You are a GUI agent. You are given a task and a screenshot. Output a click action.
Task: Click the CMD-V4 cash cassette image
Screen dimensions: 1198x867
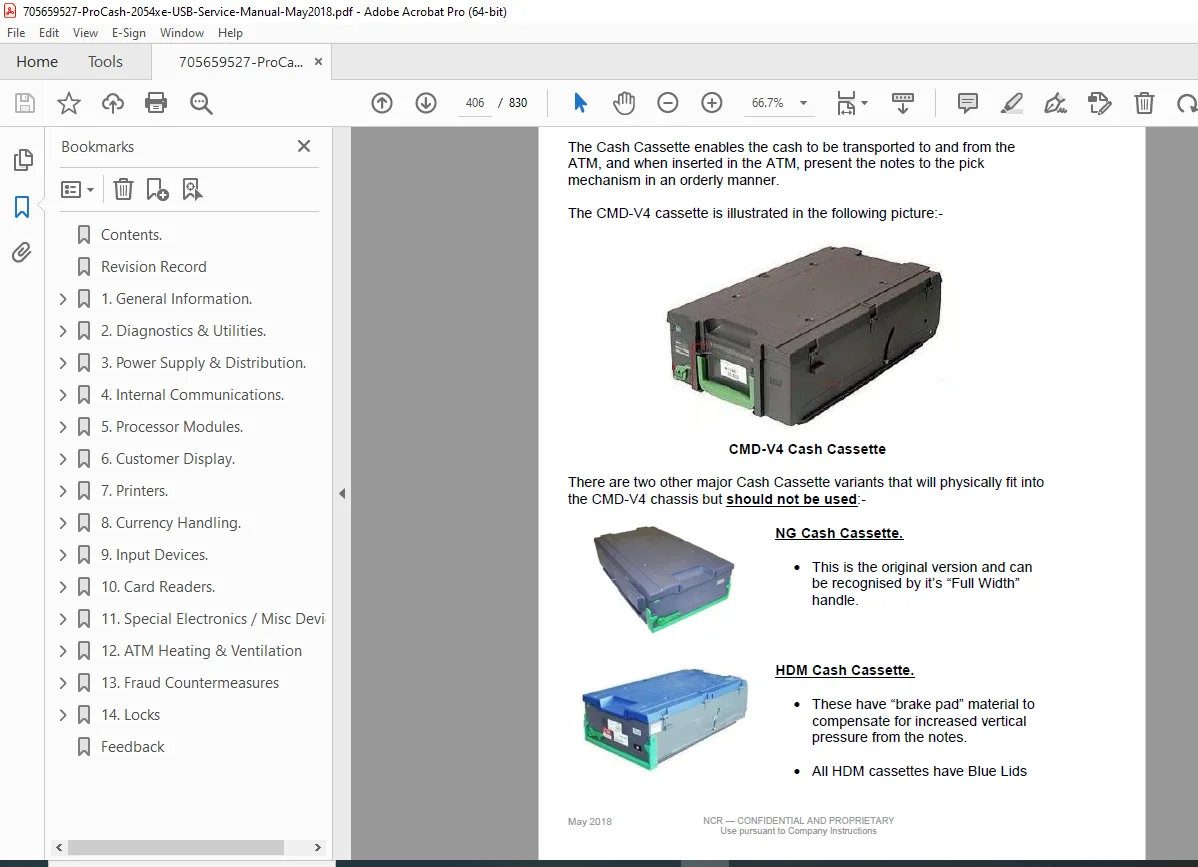[805, 334]
